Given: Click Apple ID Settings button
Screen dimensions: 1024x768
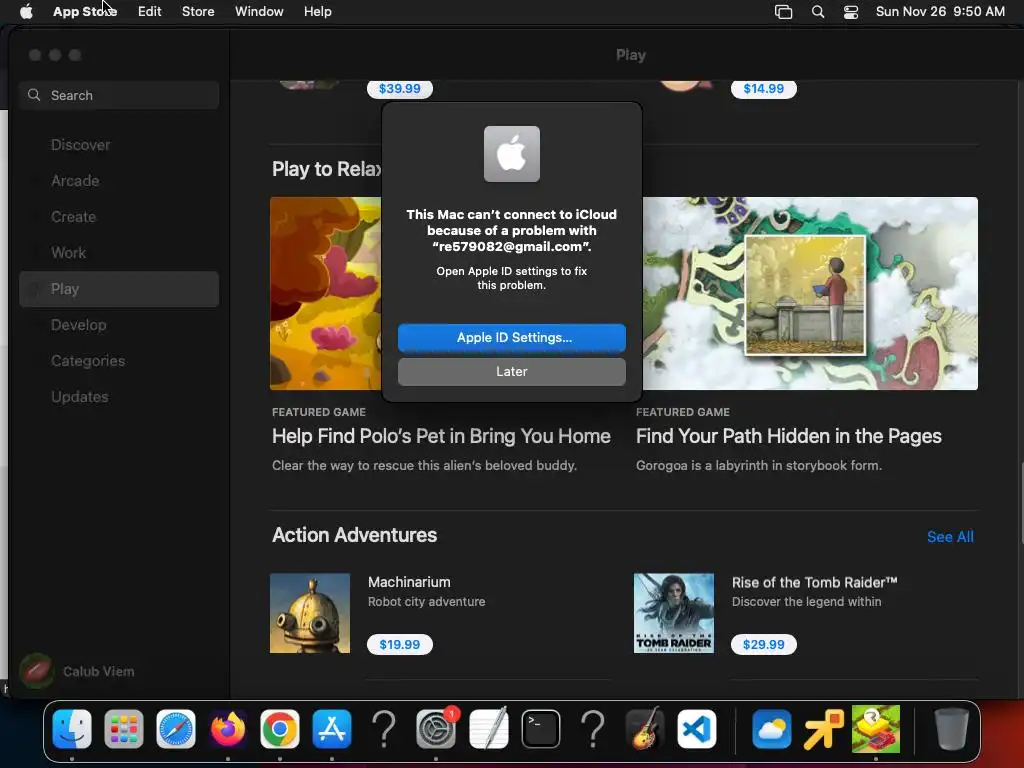Looking at the screenshot, I should [512, 338].
